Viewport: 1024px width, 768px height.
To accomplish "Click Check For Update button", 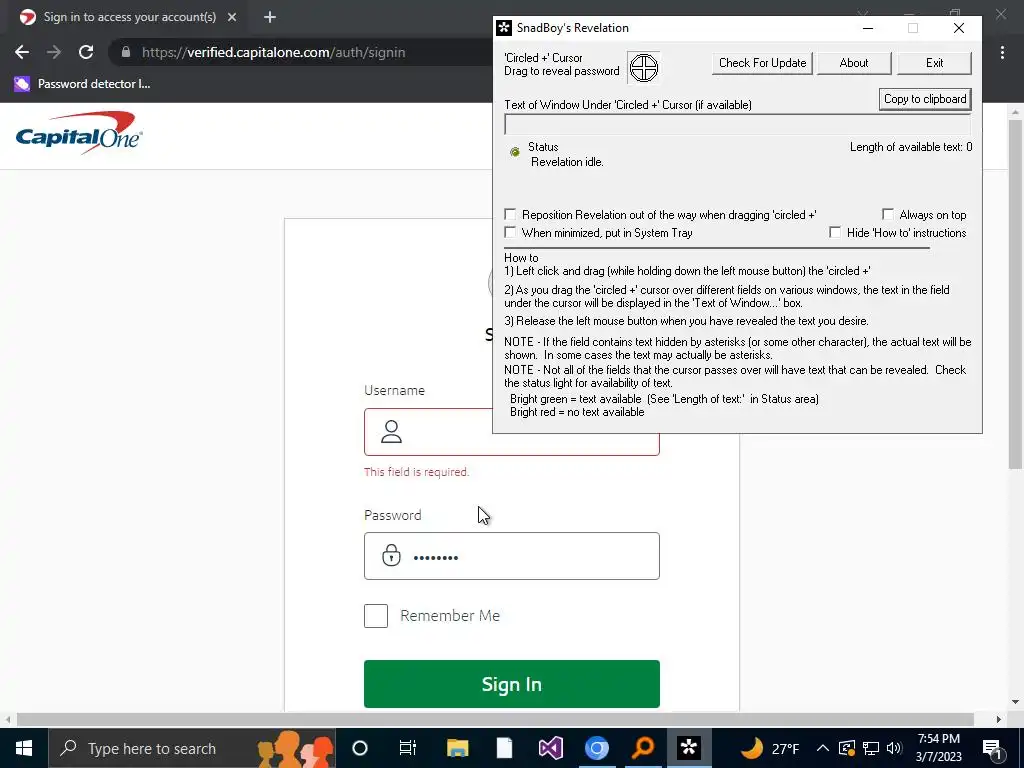I will tap(762, 63).
